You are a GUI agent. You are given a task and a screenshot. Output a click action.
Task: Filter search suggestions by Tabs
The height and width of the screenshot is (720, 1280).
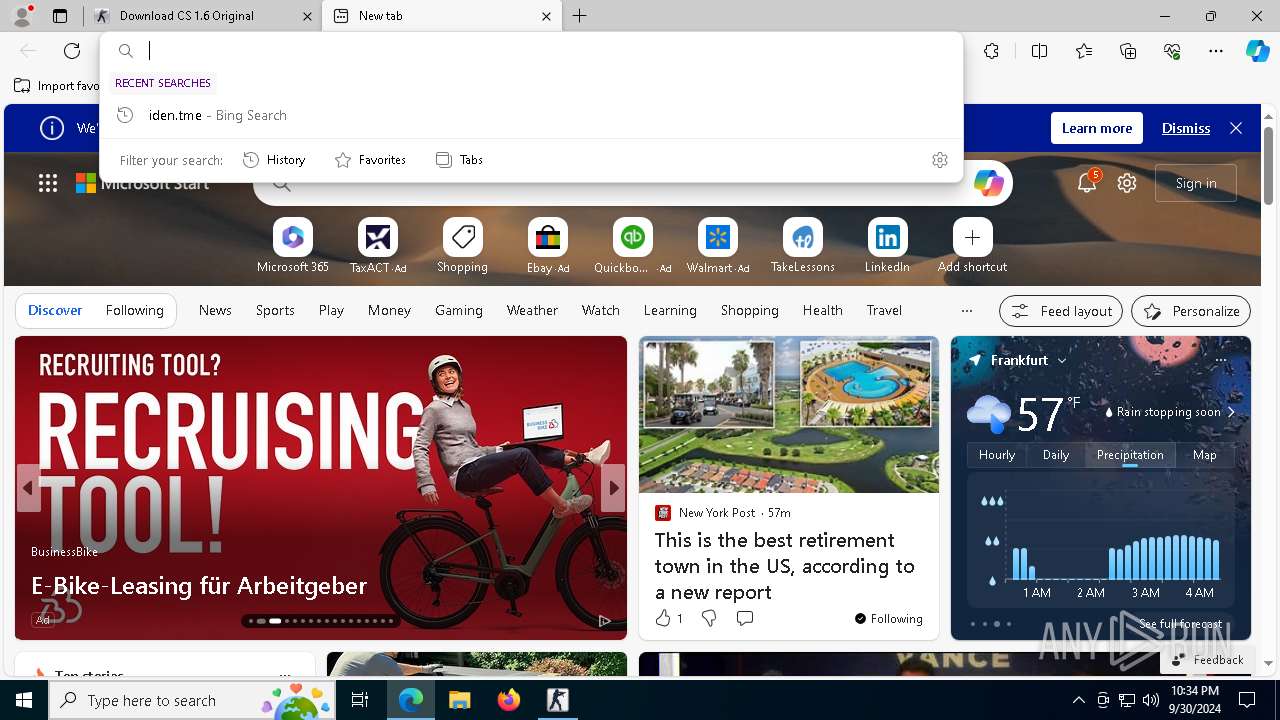click(x=459, y=160)
